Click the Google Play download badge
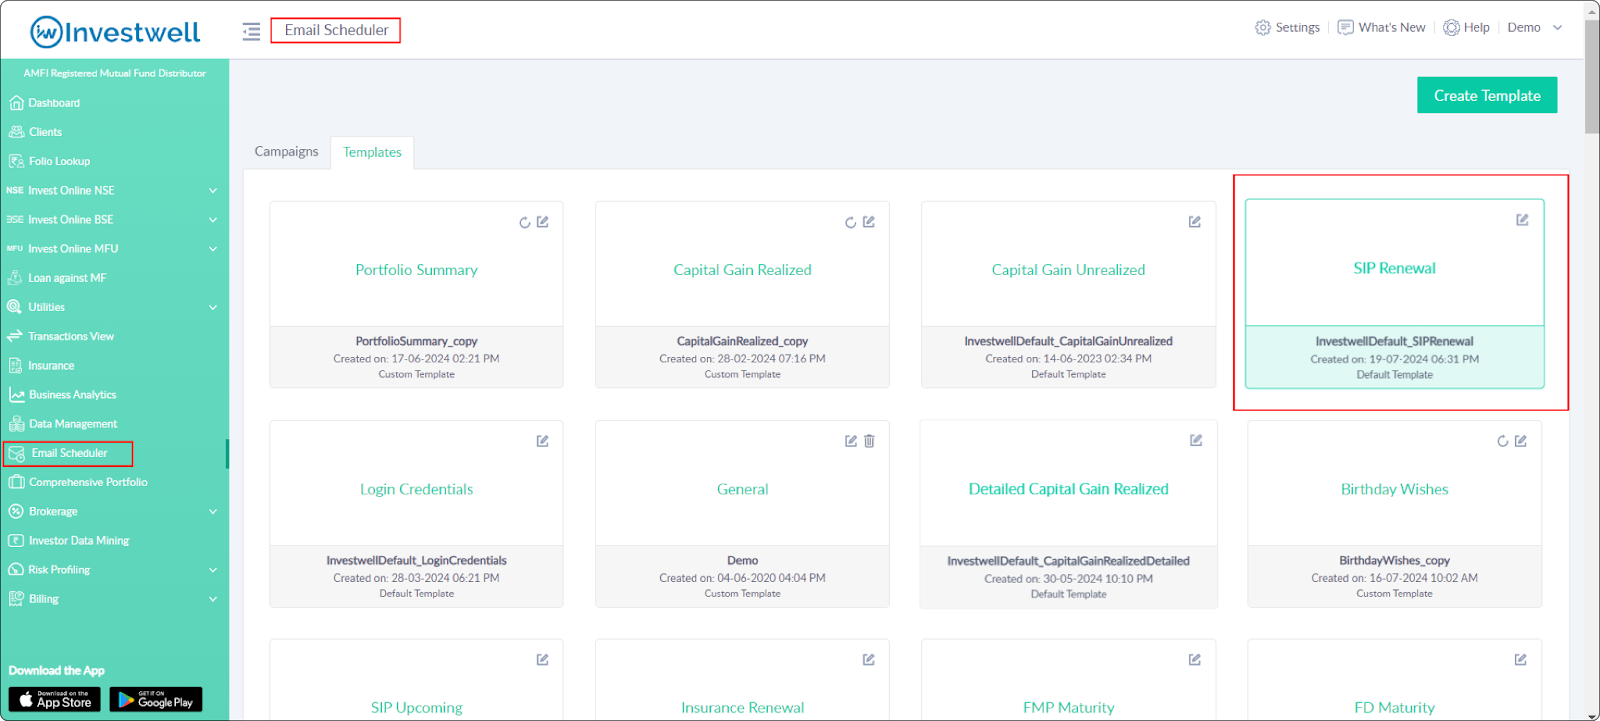 tap(156, 699)
